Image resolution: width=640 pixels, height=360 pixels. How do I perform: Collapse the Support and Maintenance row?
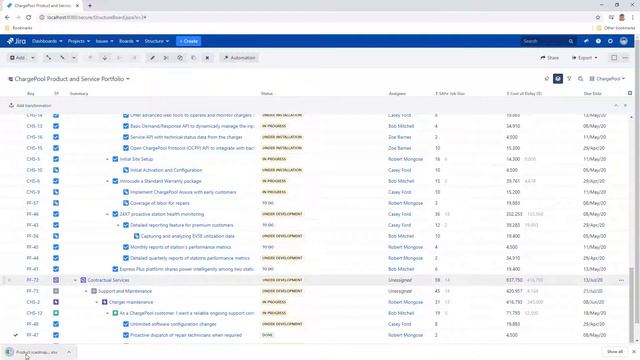click(86, 291)
